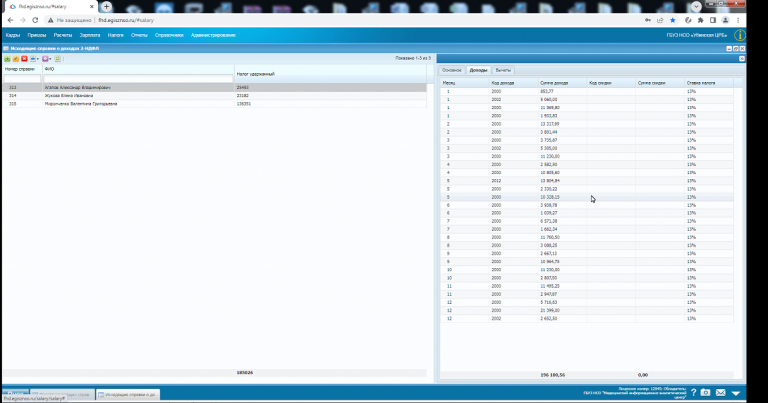This screenshot has height=403, width=768.
Task: Click the orange edit record icon
Action: pyautogui.click(x=16, y=59)
